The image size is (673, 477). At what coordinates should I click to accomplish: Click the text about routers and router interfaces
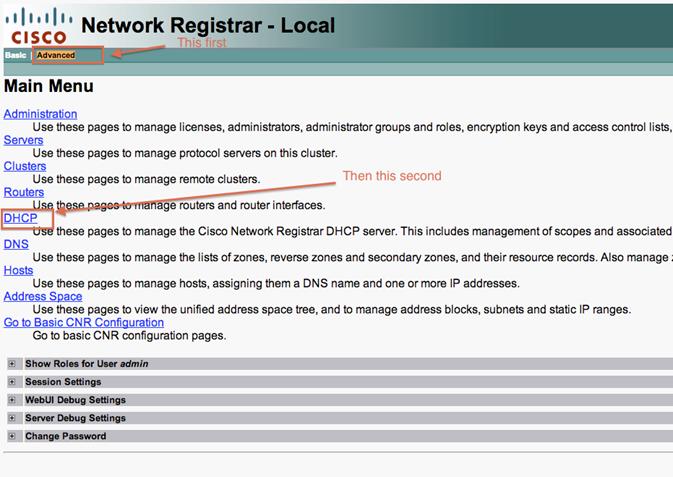click(x=179, y=205)
